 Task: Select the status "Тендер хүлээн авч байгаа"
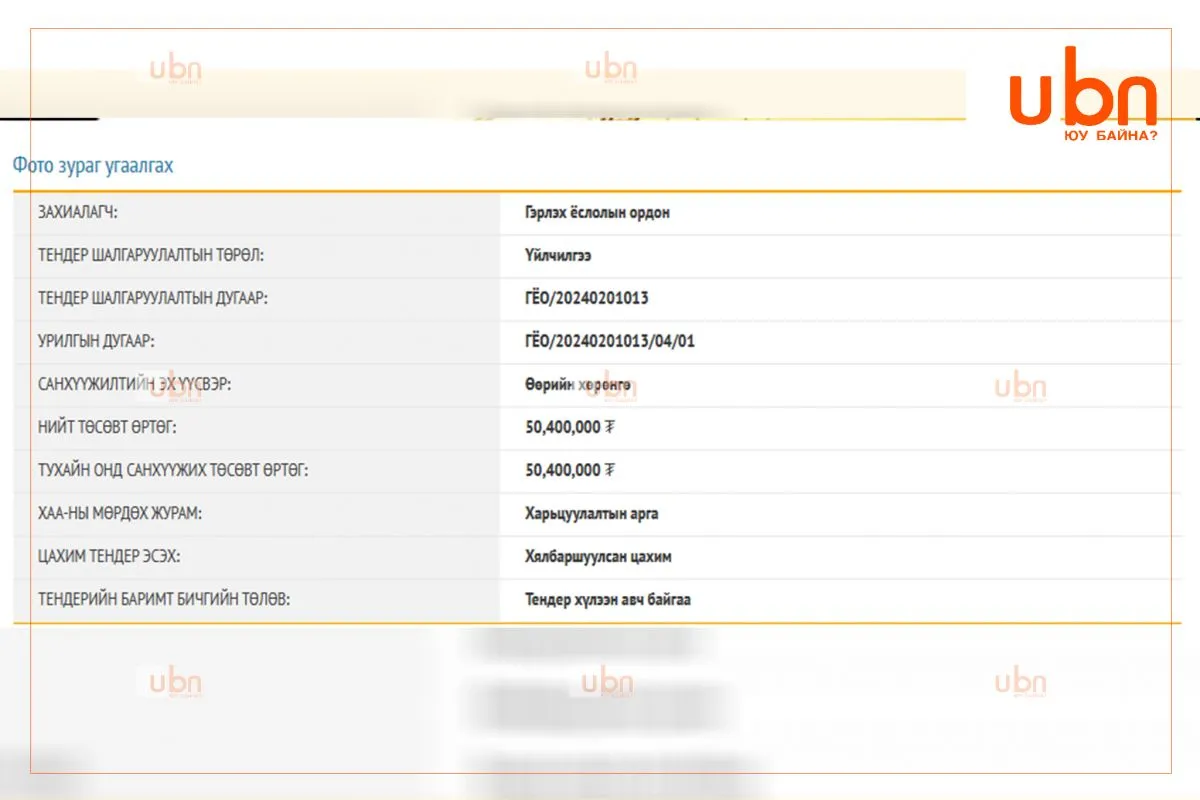[608, 600]
